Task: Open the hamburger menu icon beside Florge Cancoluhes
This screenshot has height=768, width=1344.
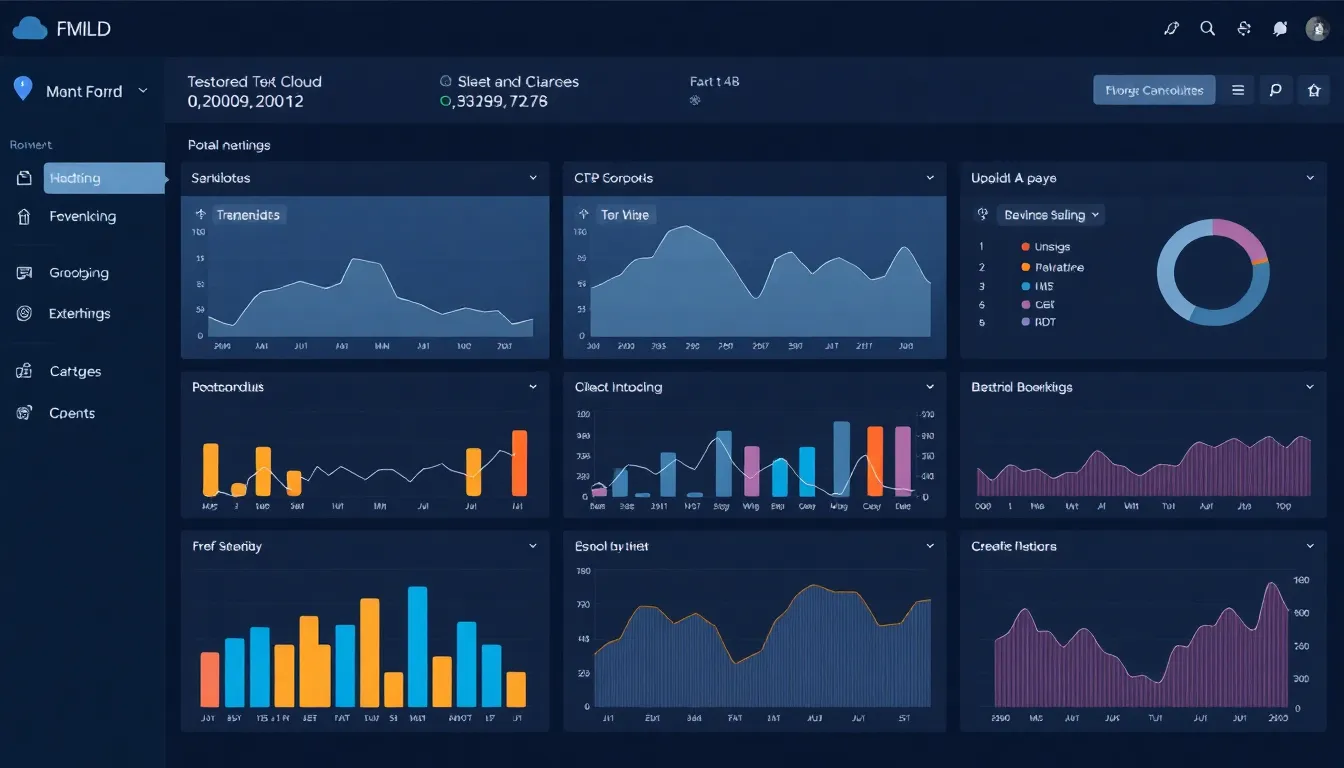Action: (1237, 89)
